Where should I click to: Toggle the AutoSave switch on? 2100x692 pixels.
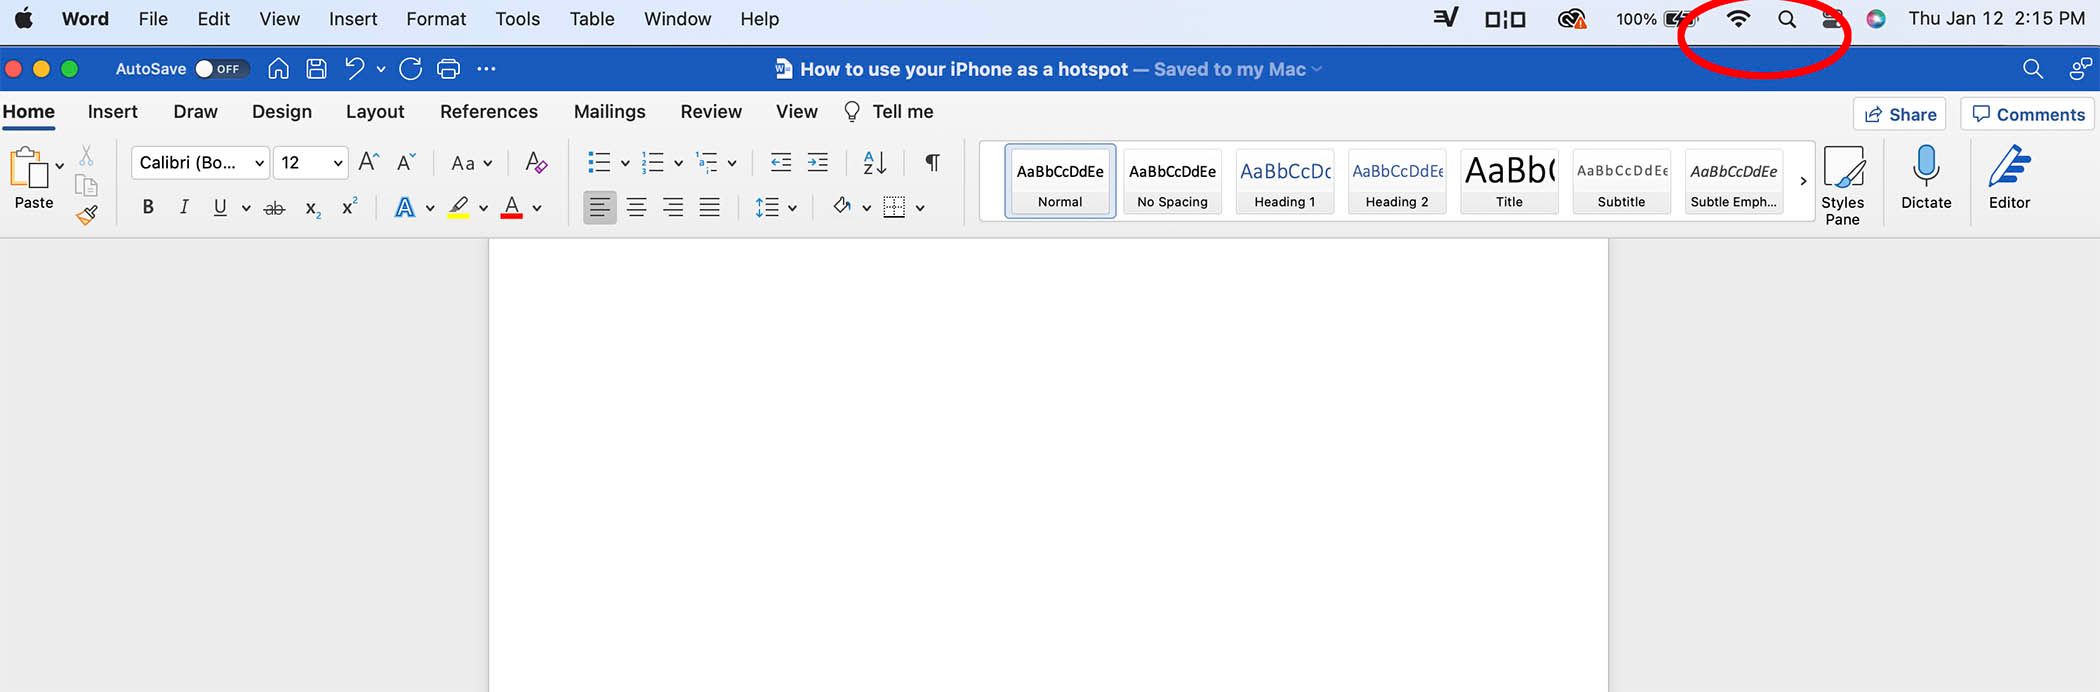tap(218, 69)
